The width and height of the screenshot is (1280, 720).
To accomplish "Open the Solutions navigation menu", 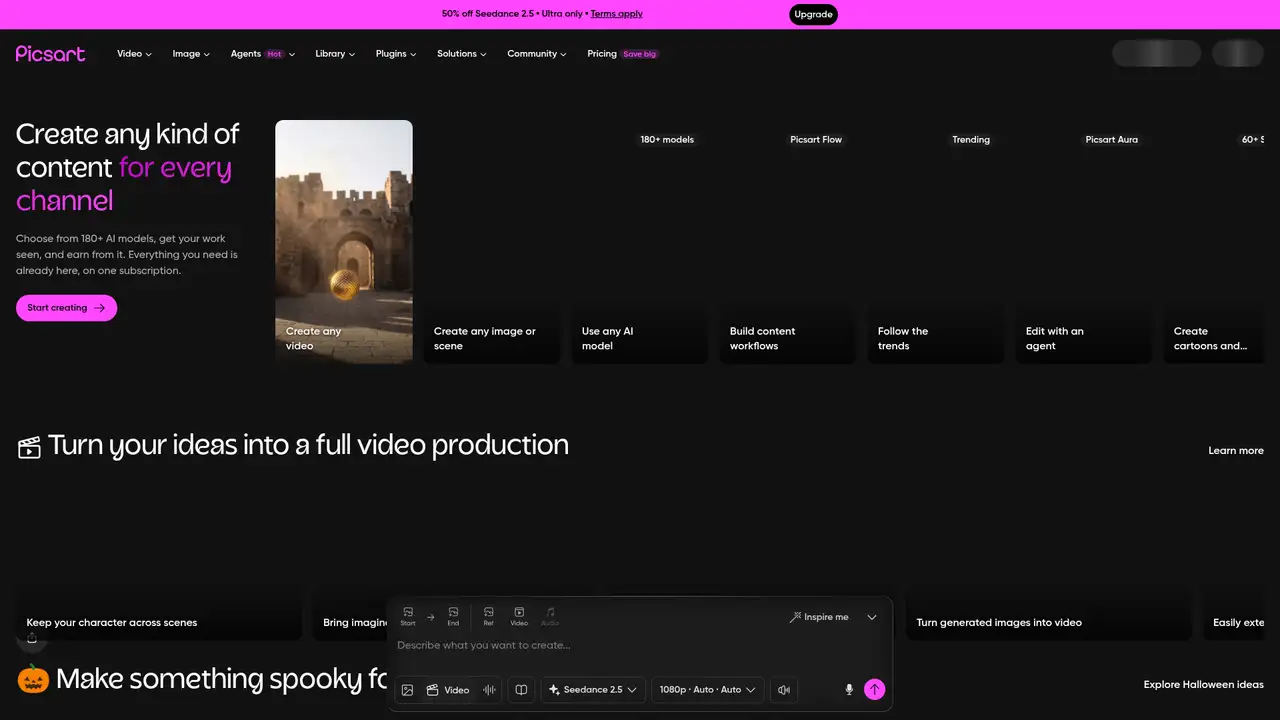I will (x=462, y=54).
